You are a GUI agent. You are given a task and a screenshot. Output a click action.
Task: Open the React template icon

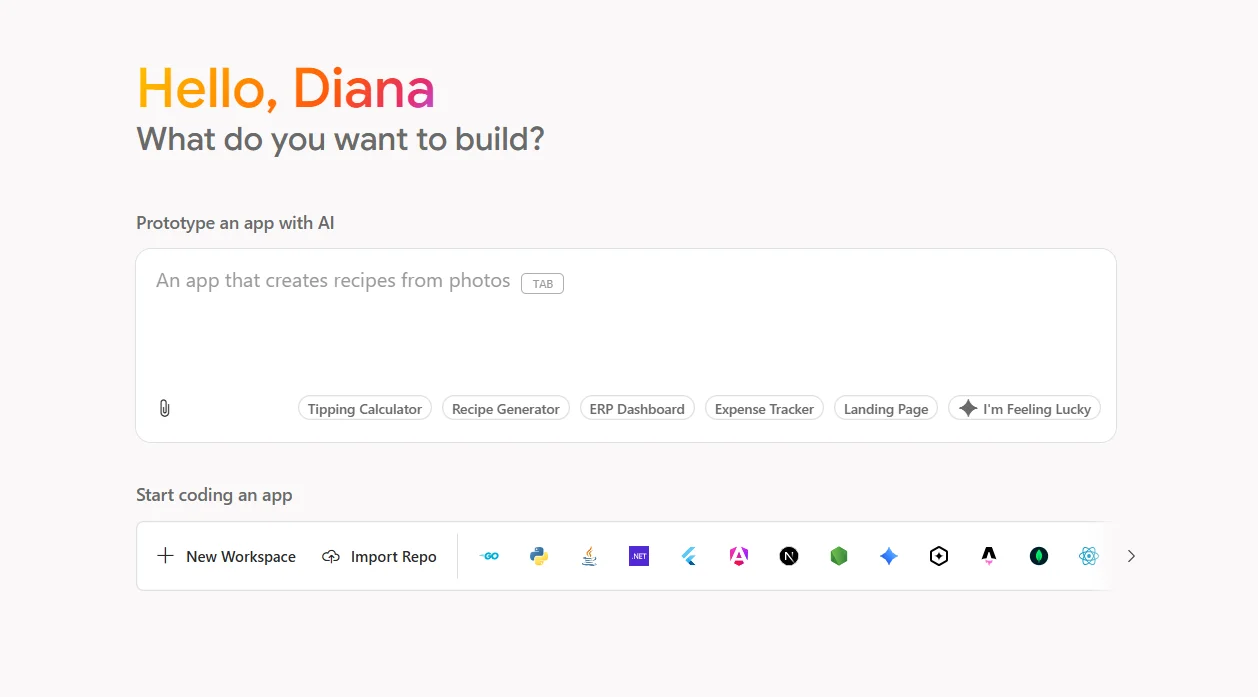coord(1088,556)
